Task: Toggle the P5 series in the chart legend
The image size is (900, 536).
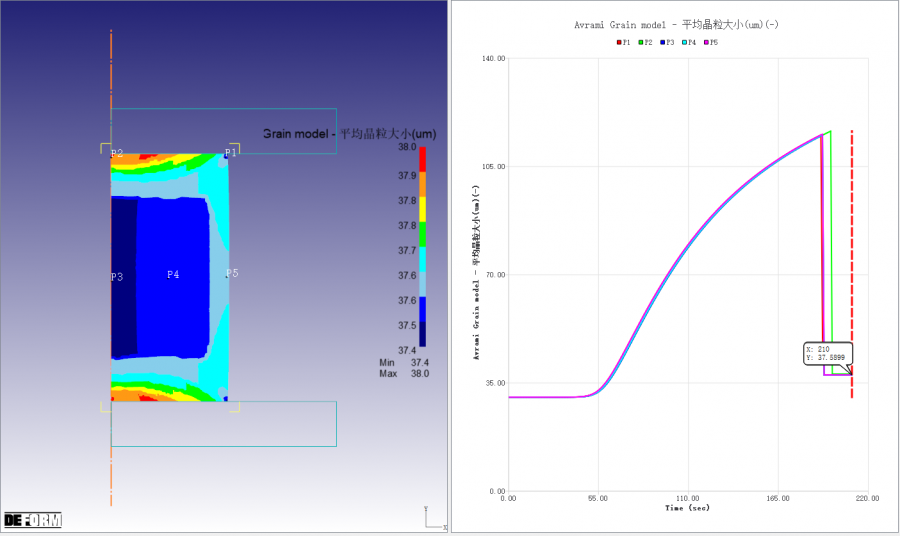Action: coord(711,42)
